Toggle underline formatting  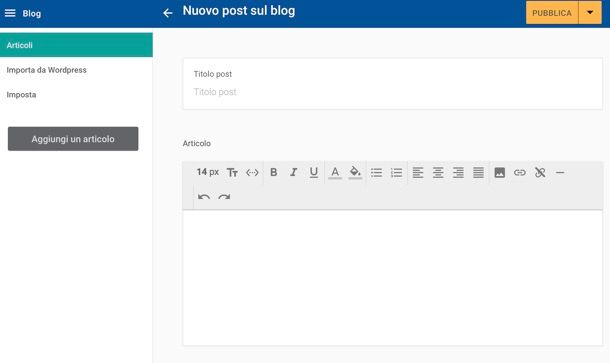click(314, 172)
